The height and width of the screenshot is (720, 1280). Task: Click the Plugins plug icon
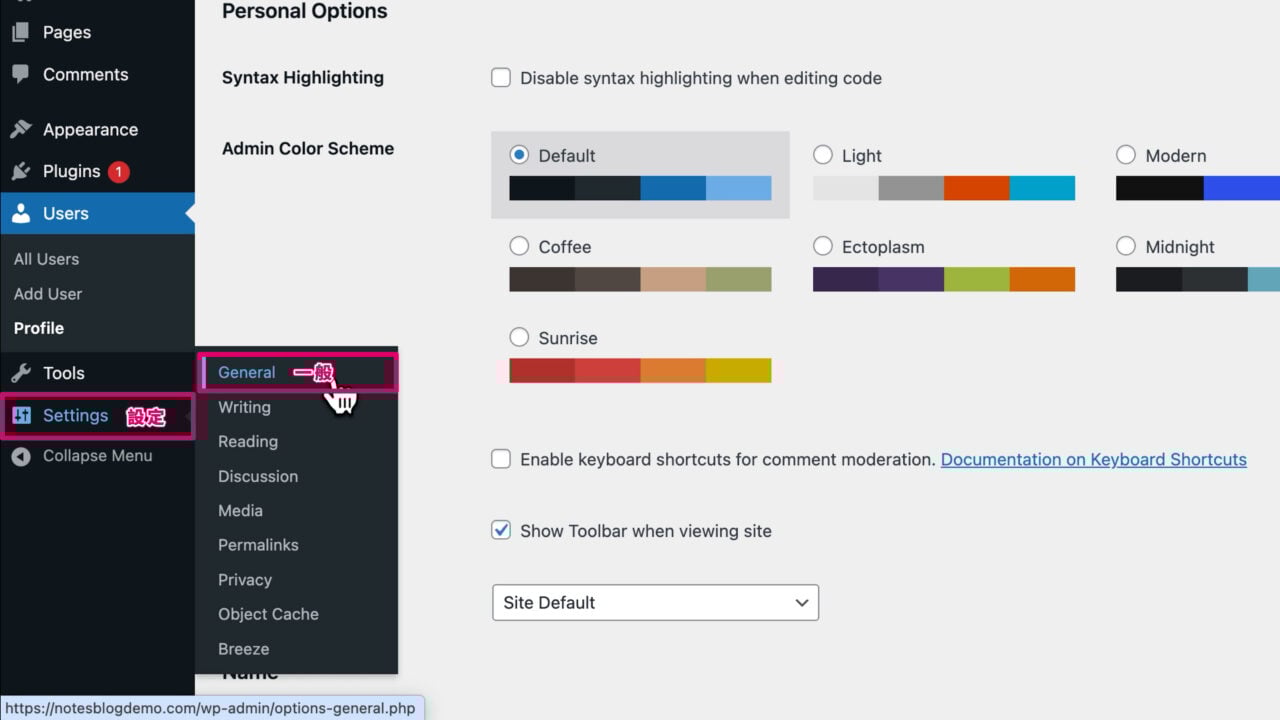(x=20, y=172)
